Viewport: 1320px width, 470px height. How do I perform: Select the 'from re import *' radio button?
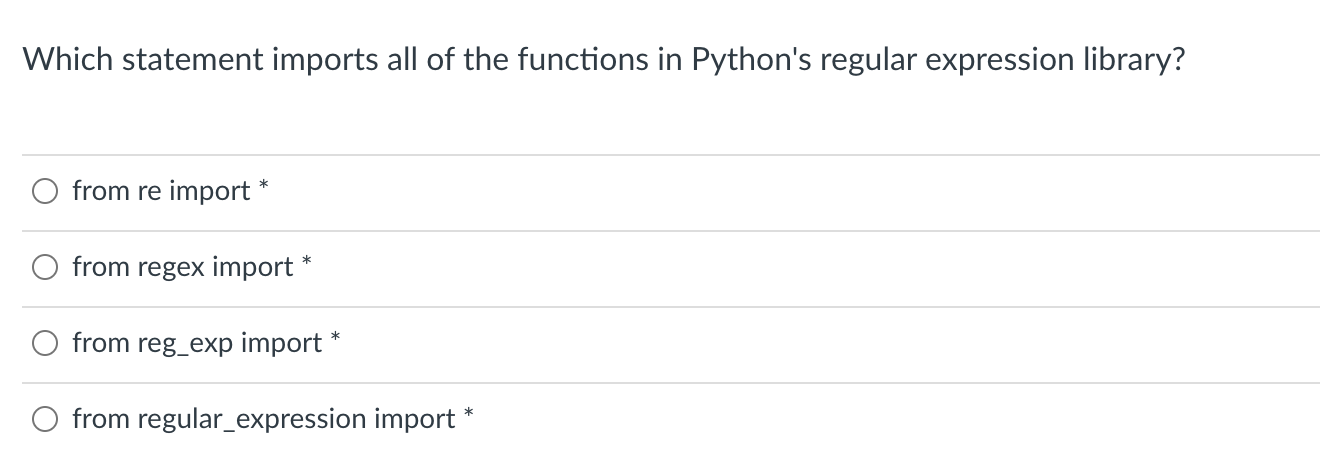click(45, 191)
